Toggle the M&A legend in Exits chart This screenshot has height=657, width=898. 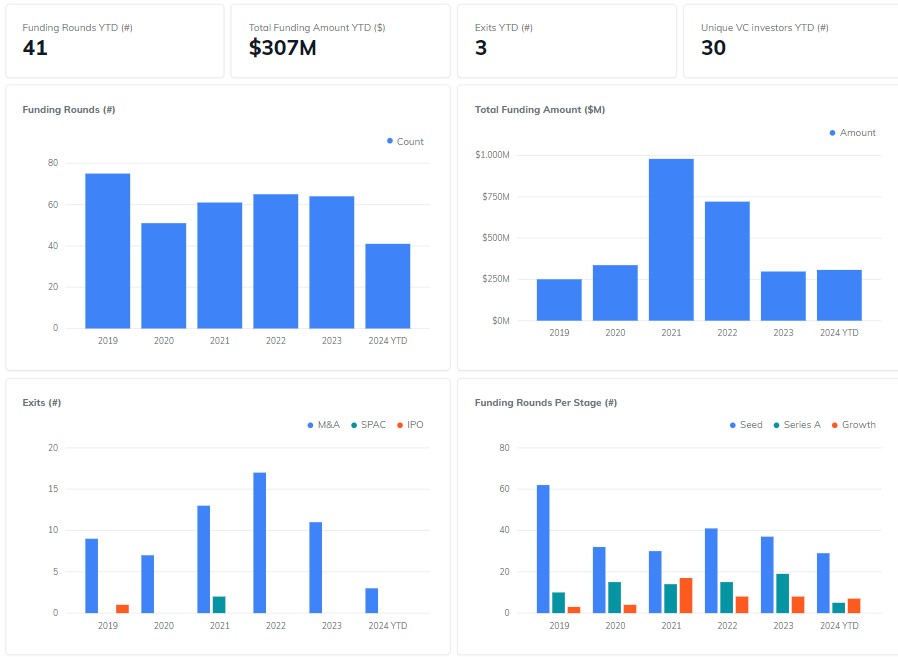(324, 424)
